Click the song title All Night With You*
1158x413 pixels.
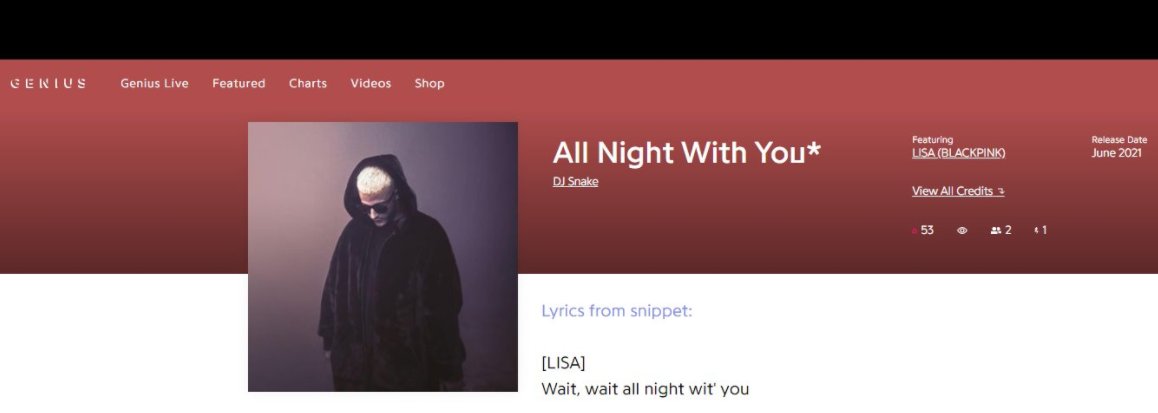pyautogui.click(x=687, y=153)
